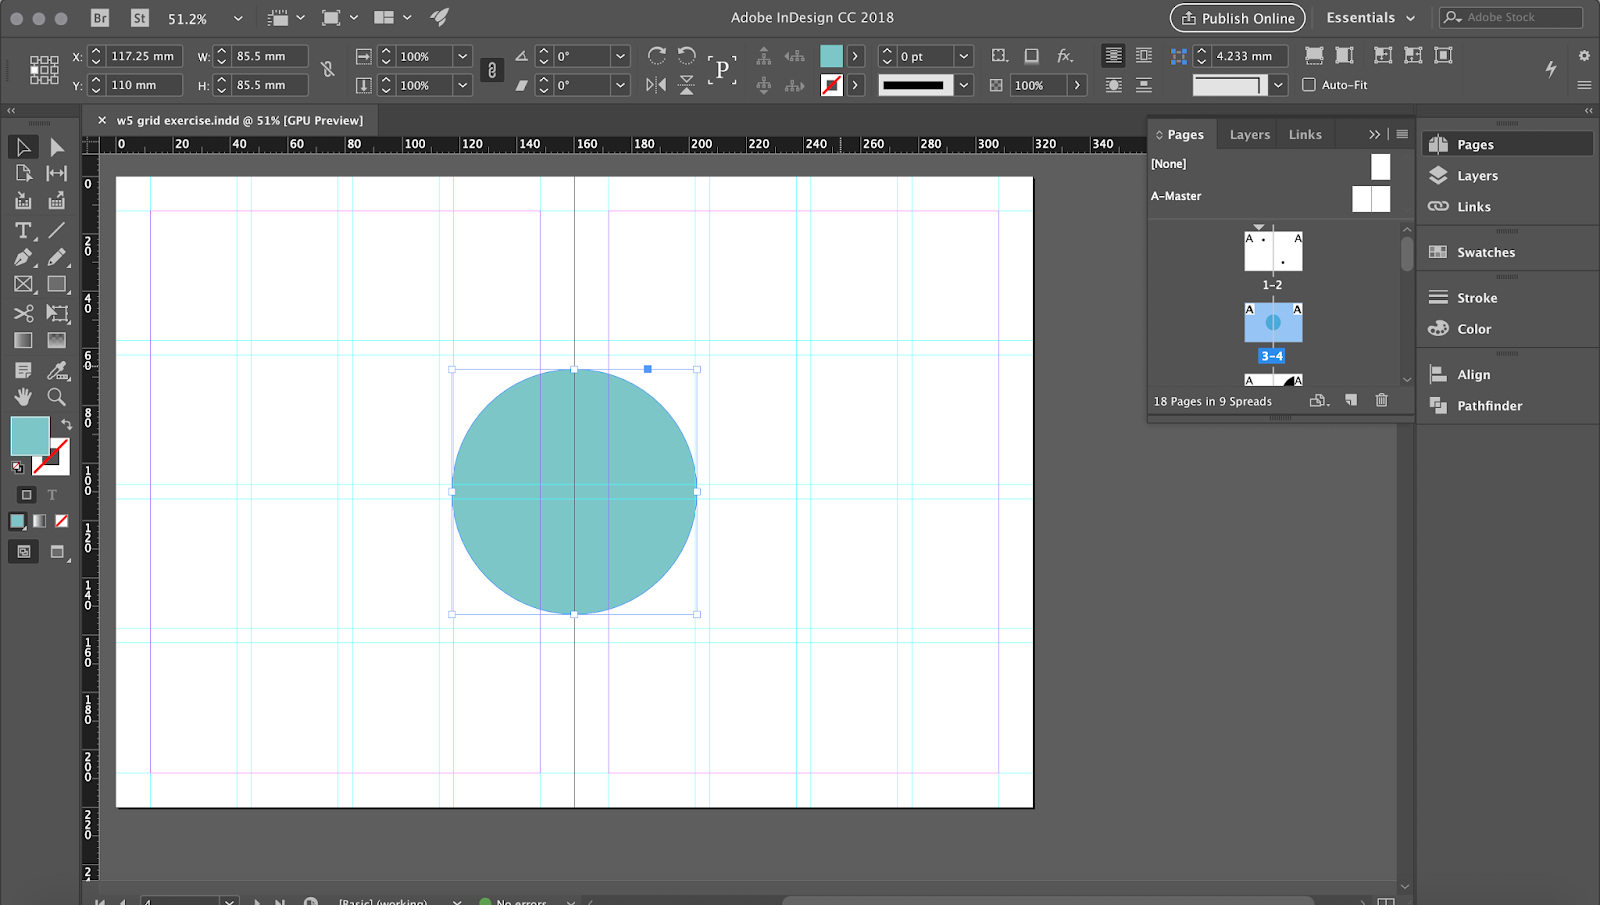Viewport: 1600px width, 905px height.
Task: Click the teal fill color swatch
Action: coord(29,435)
